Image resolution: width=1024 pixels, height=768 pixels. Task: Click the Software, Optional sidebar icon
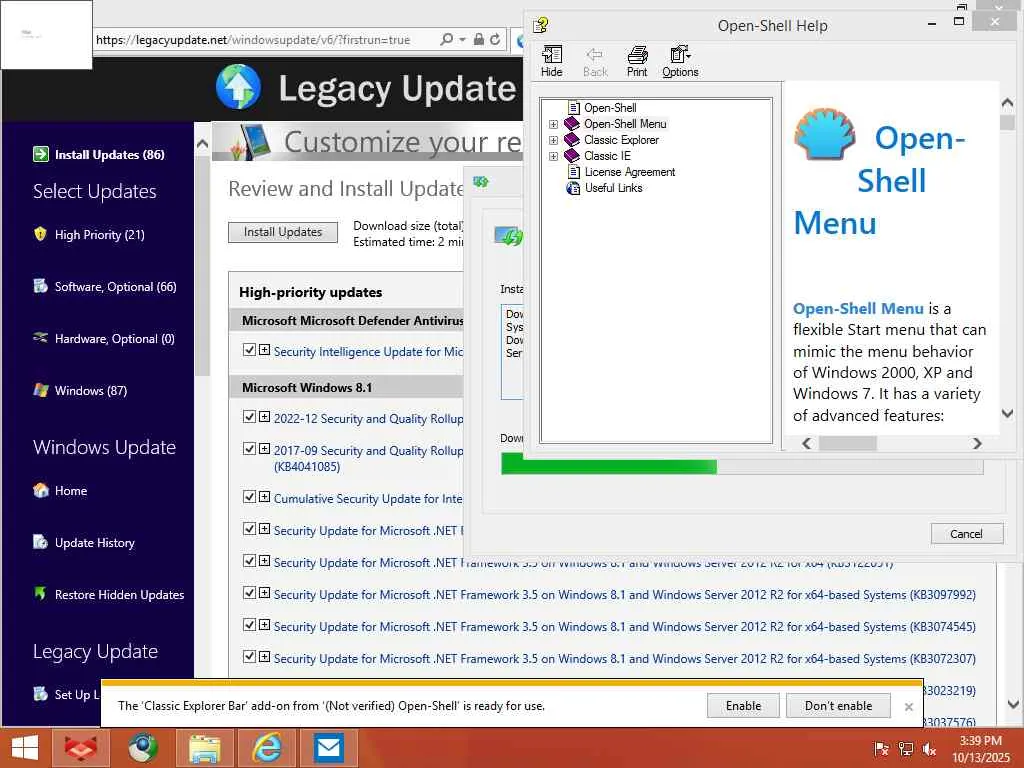coord(40,286)
